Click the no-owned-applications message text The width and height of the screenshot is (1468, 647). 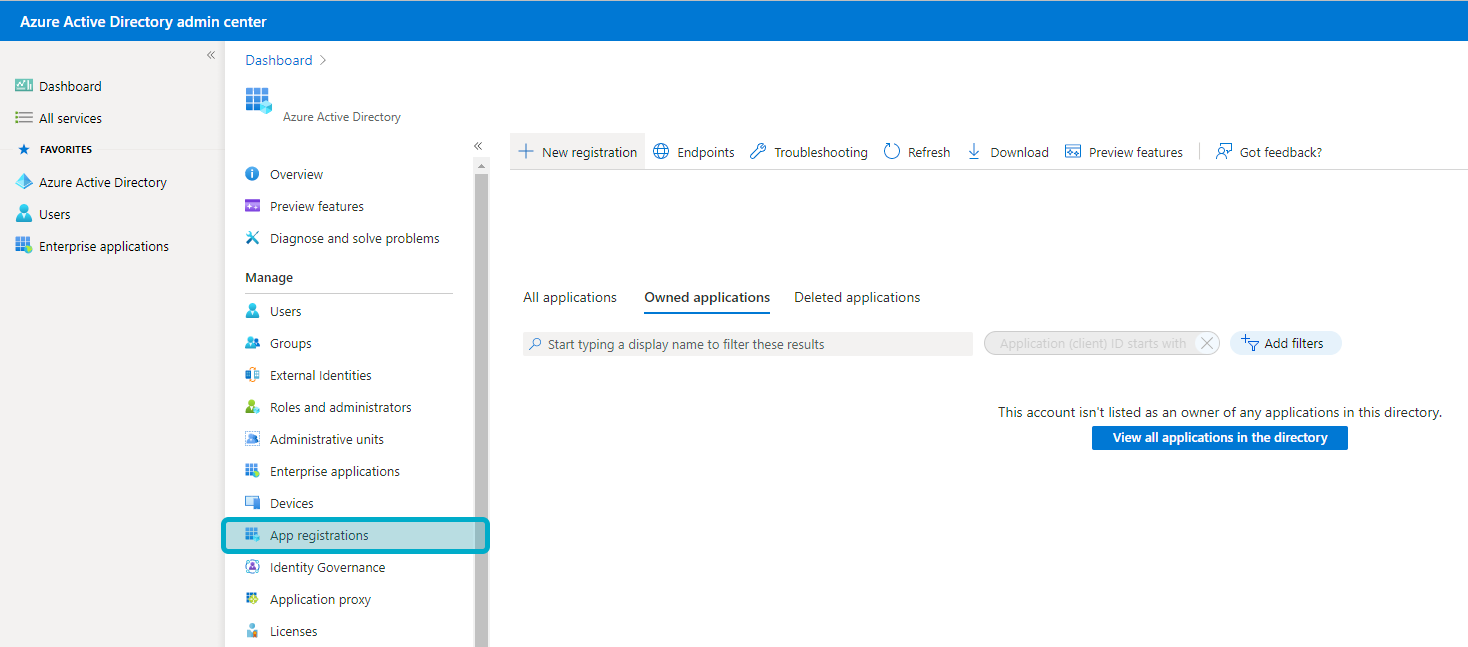[x=1220, y=412]
